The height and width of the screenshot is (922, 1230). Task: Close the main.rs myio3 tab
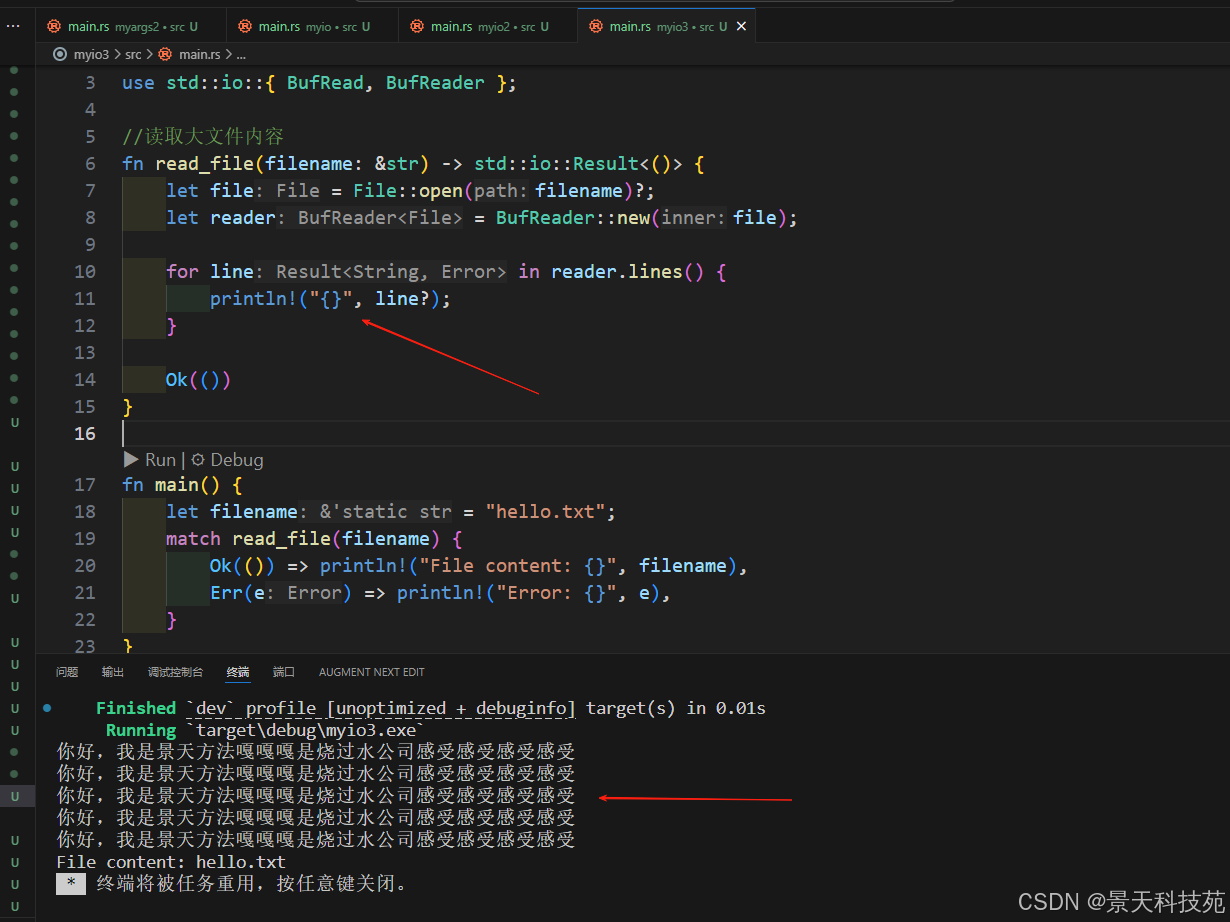coord(741,26)
